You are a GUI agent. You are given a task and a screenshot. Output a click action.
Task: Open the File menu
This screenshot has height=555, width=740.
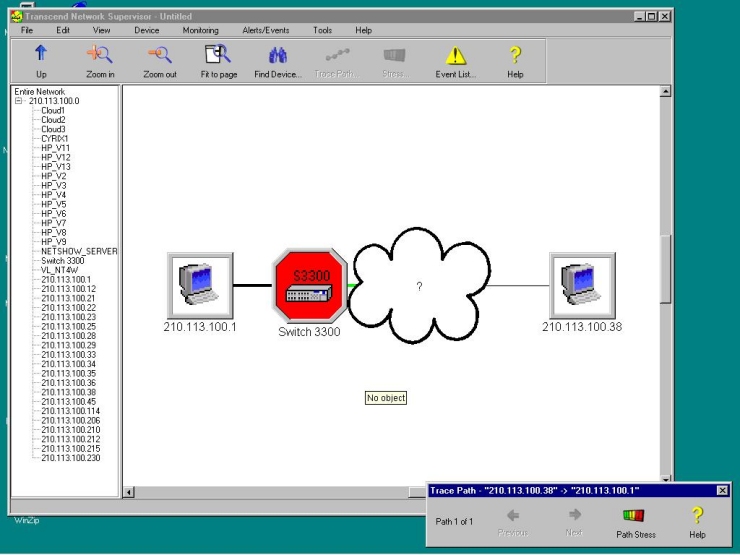pos(27,30)
